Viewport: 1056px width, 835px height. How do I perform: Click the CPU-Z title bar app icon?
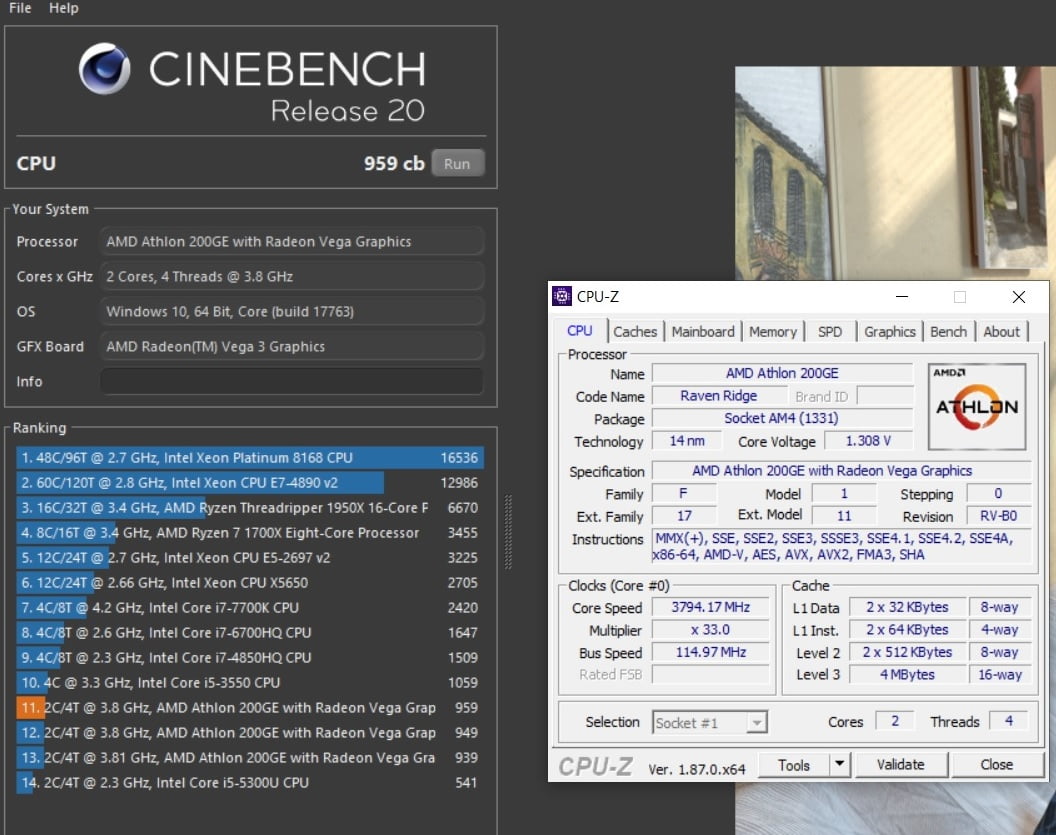[563, 296]
